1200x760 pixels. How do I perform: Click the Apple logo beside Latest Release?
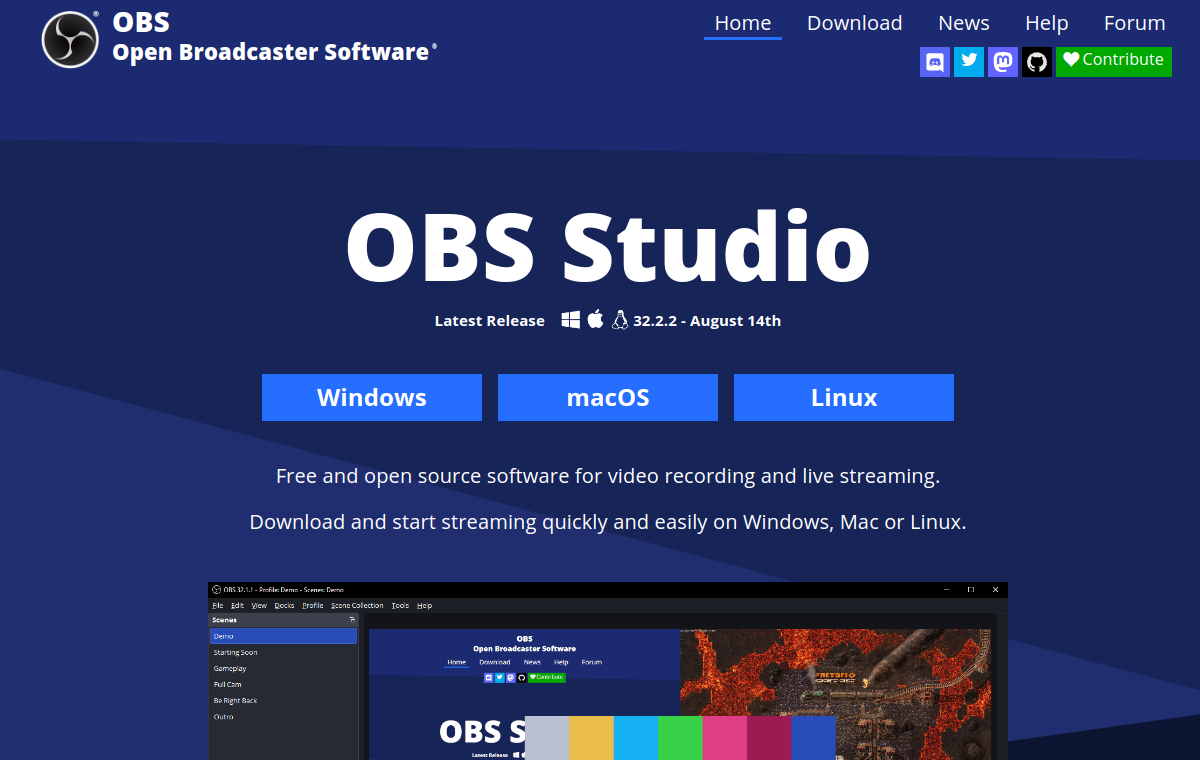tap(595, 320)
